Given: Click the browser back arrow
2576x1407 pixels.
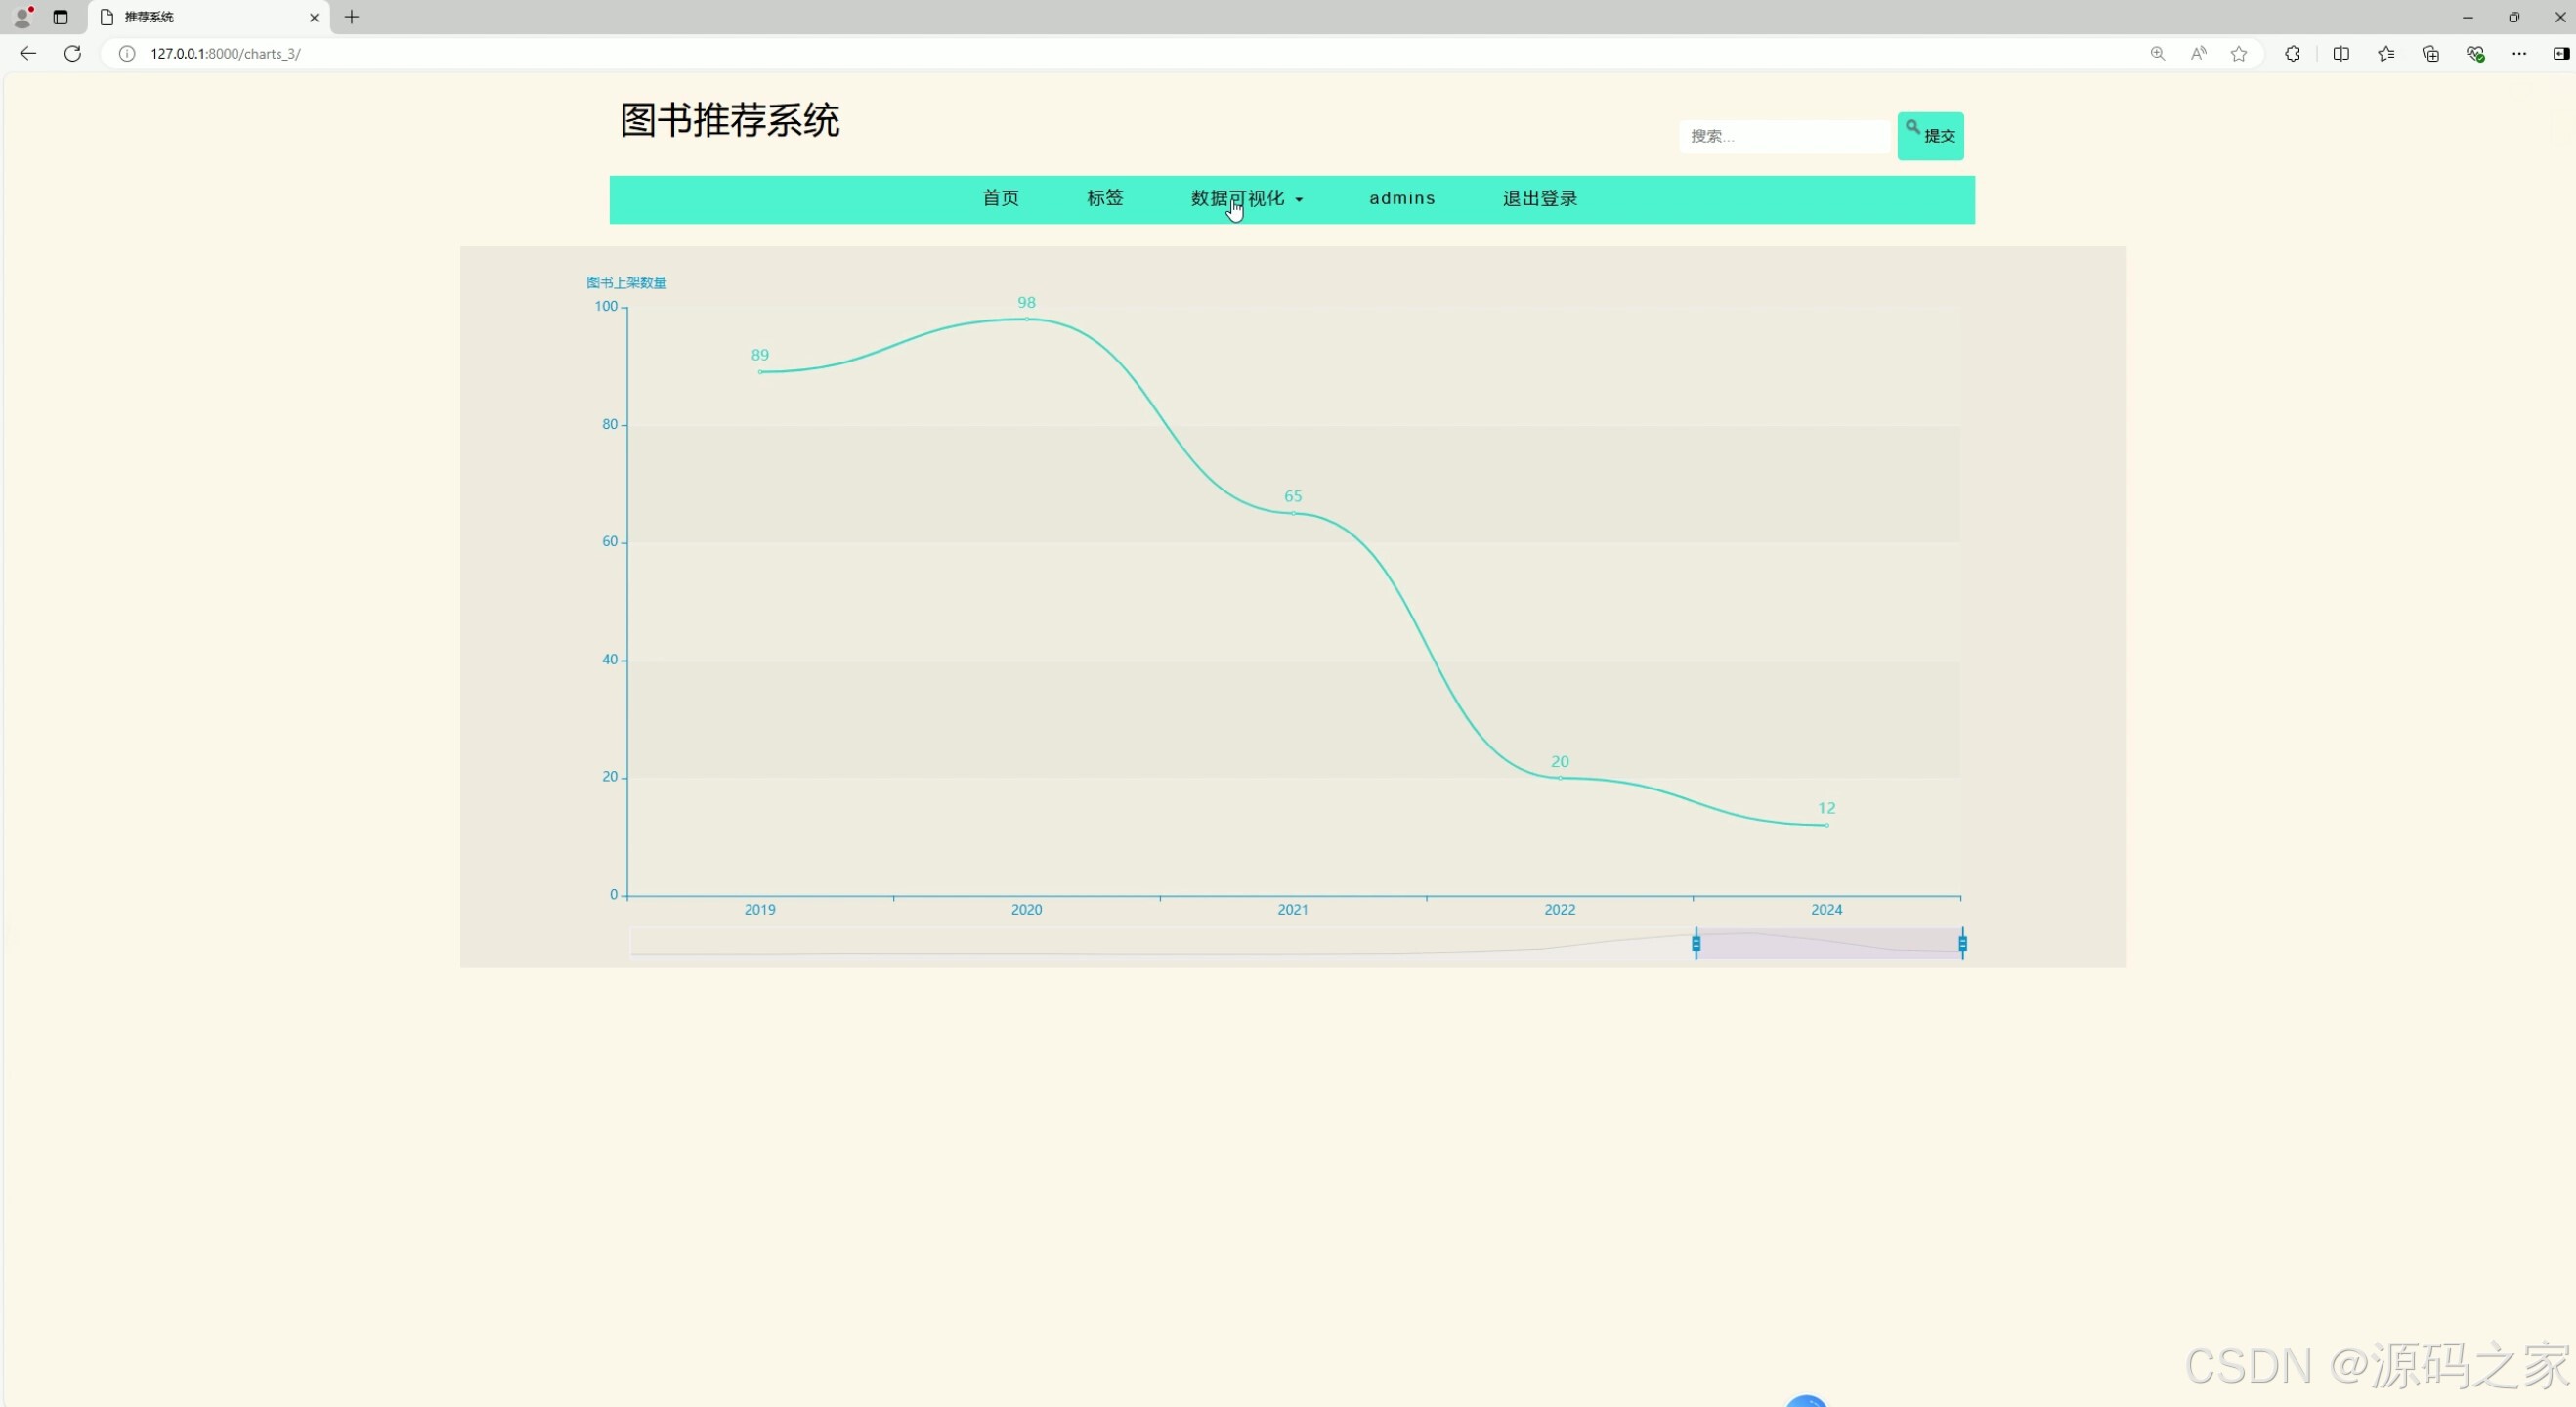Looking at the screenshot, I should pos(26,53).
